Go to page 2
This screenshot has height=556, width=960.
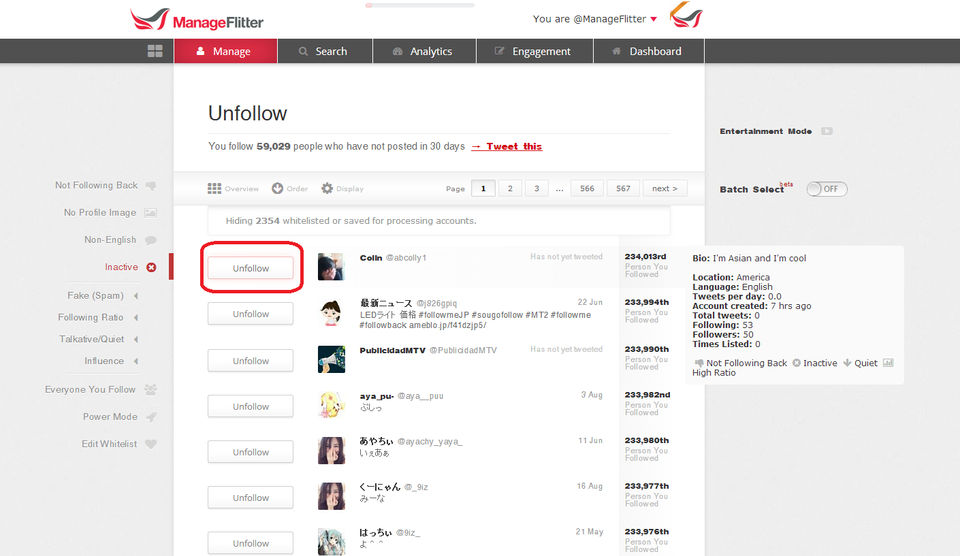(x=510, y=189)
